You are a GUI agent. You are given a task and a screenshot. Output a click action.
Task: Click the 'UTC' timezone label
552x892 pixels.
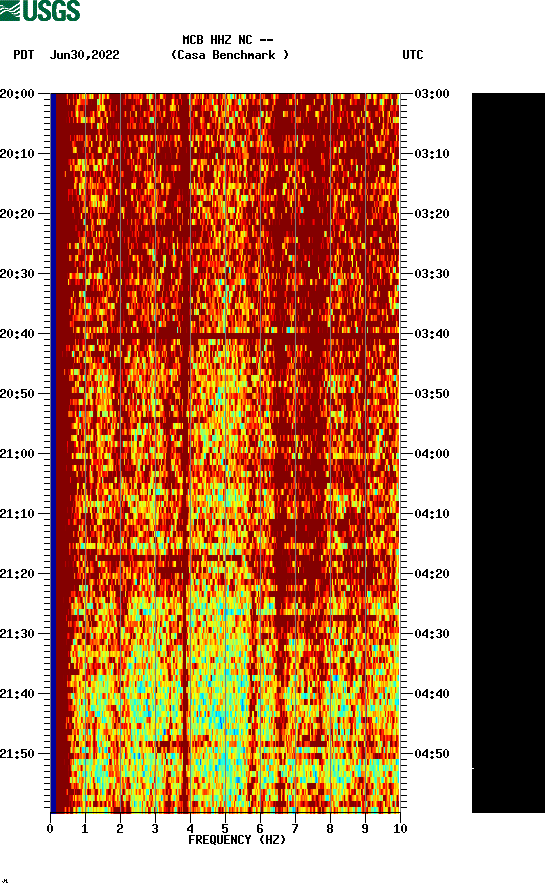click(413, 55)
